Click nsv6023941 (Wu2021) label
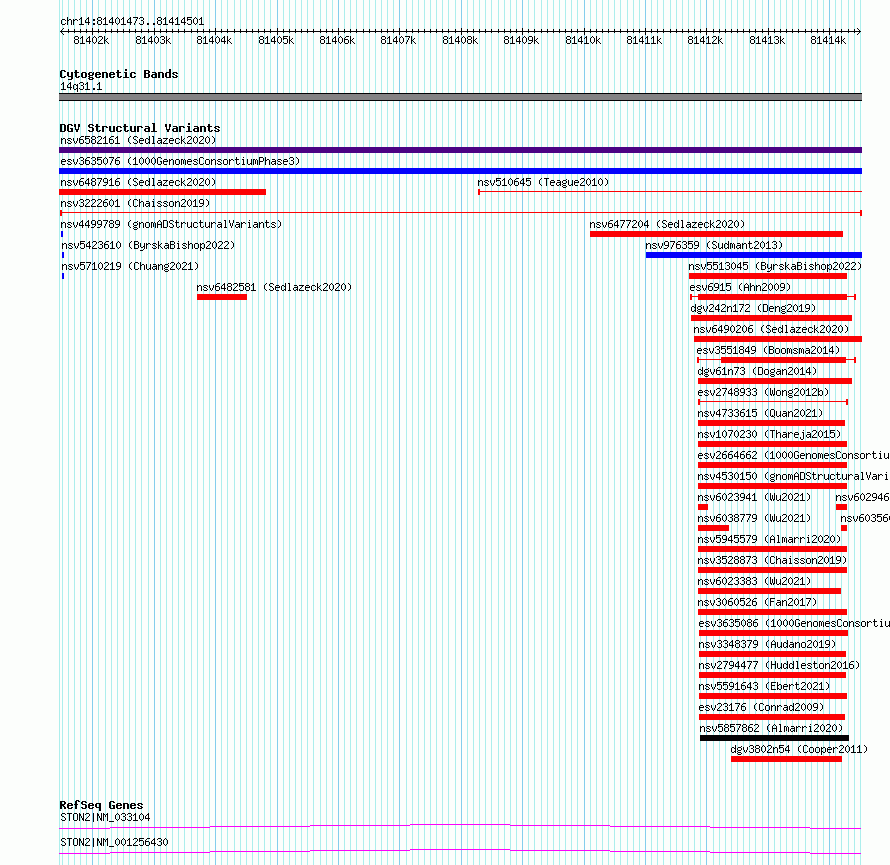 (x=754, y=497)
